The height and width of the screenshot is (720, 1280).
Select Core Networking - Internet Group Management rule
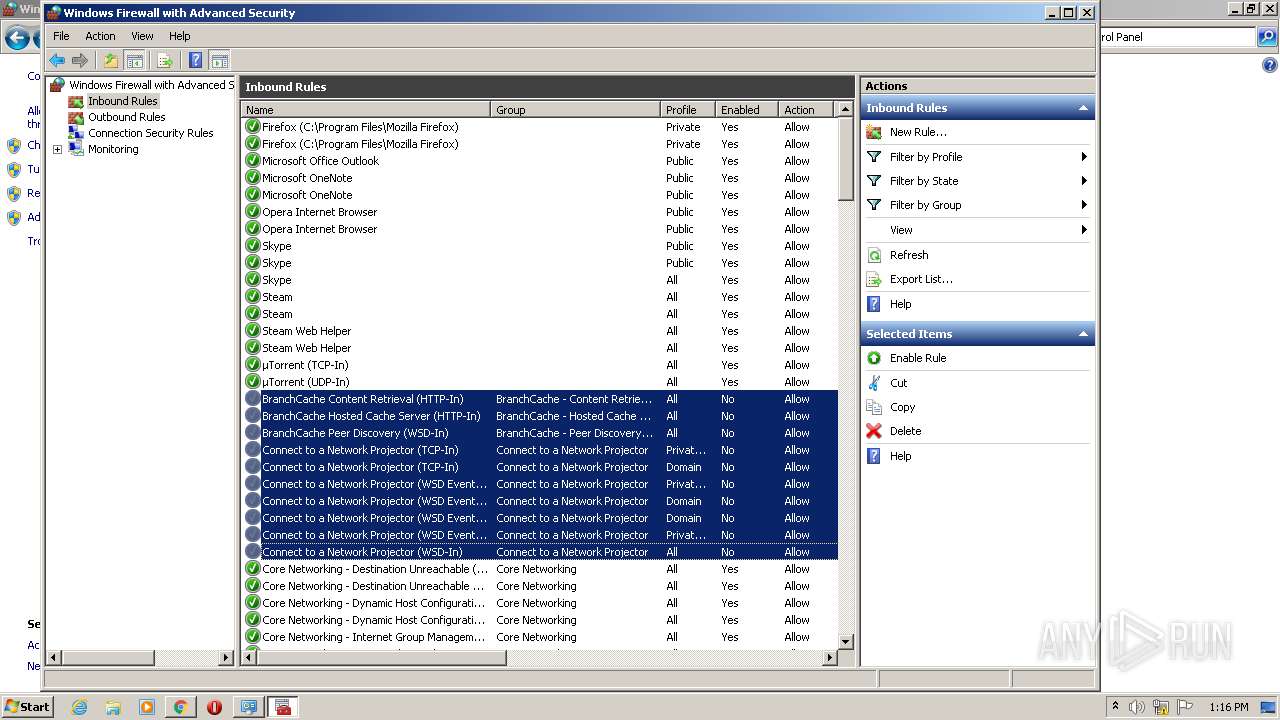coord(540,637)
